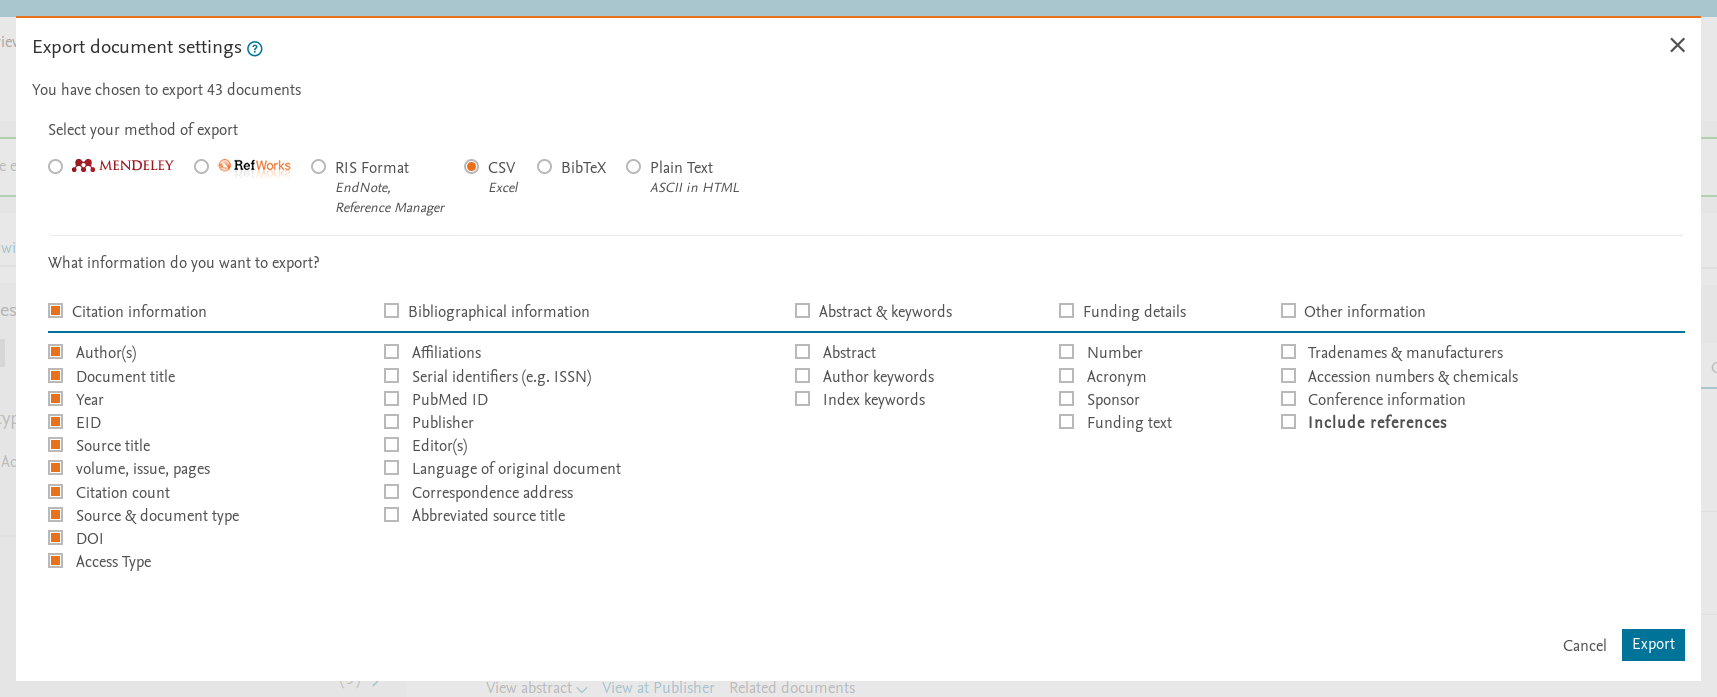
Task: Click the help icon beside Export document settings
Action: [255, 49]
